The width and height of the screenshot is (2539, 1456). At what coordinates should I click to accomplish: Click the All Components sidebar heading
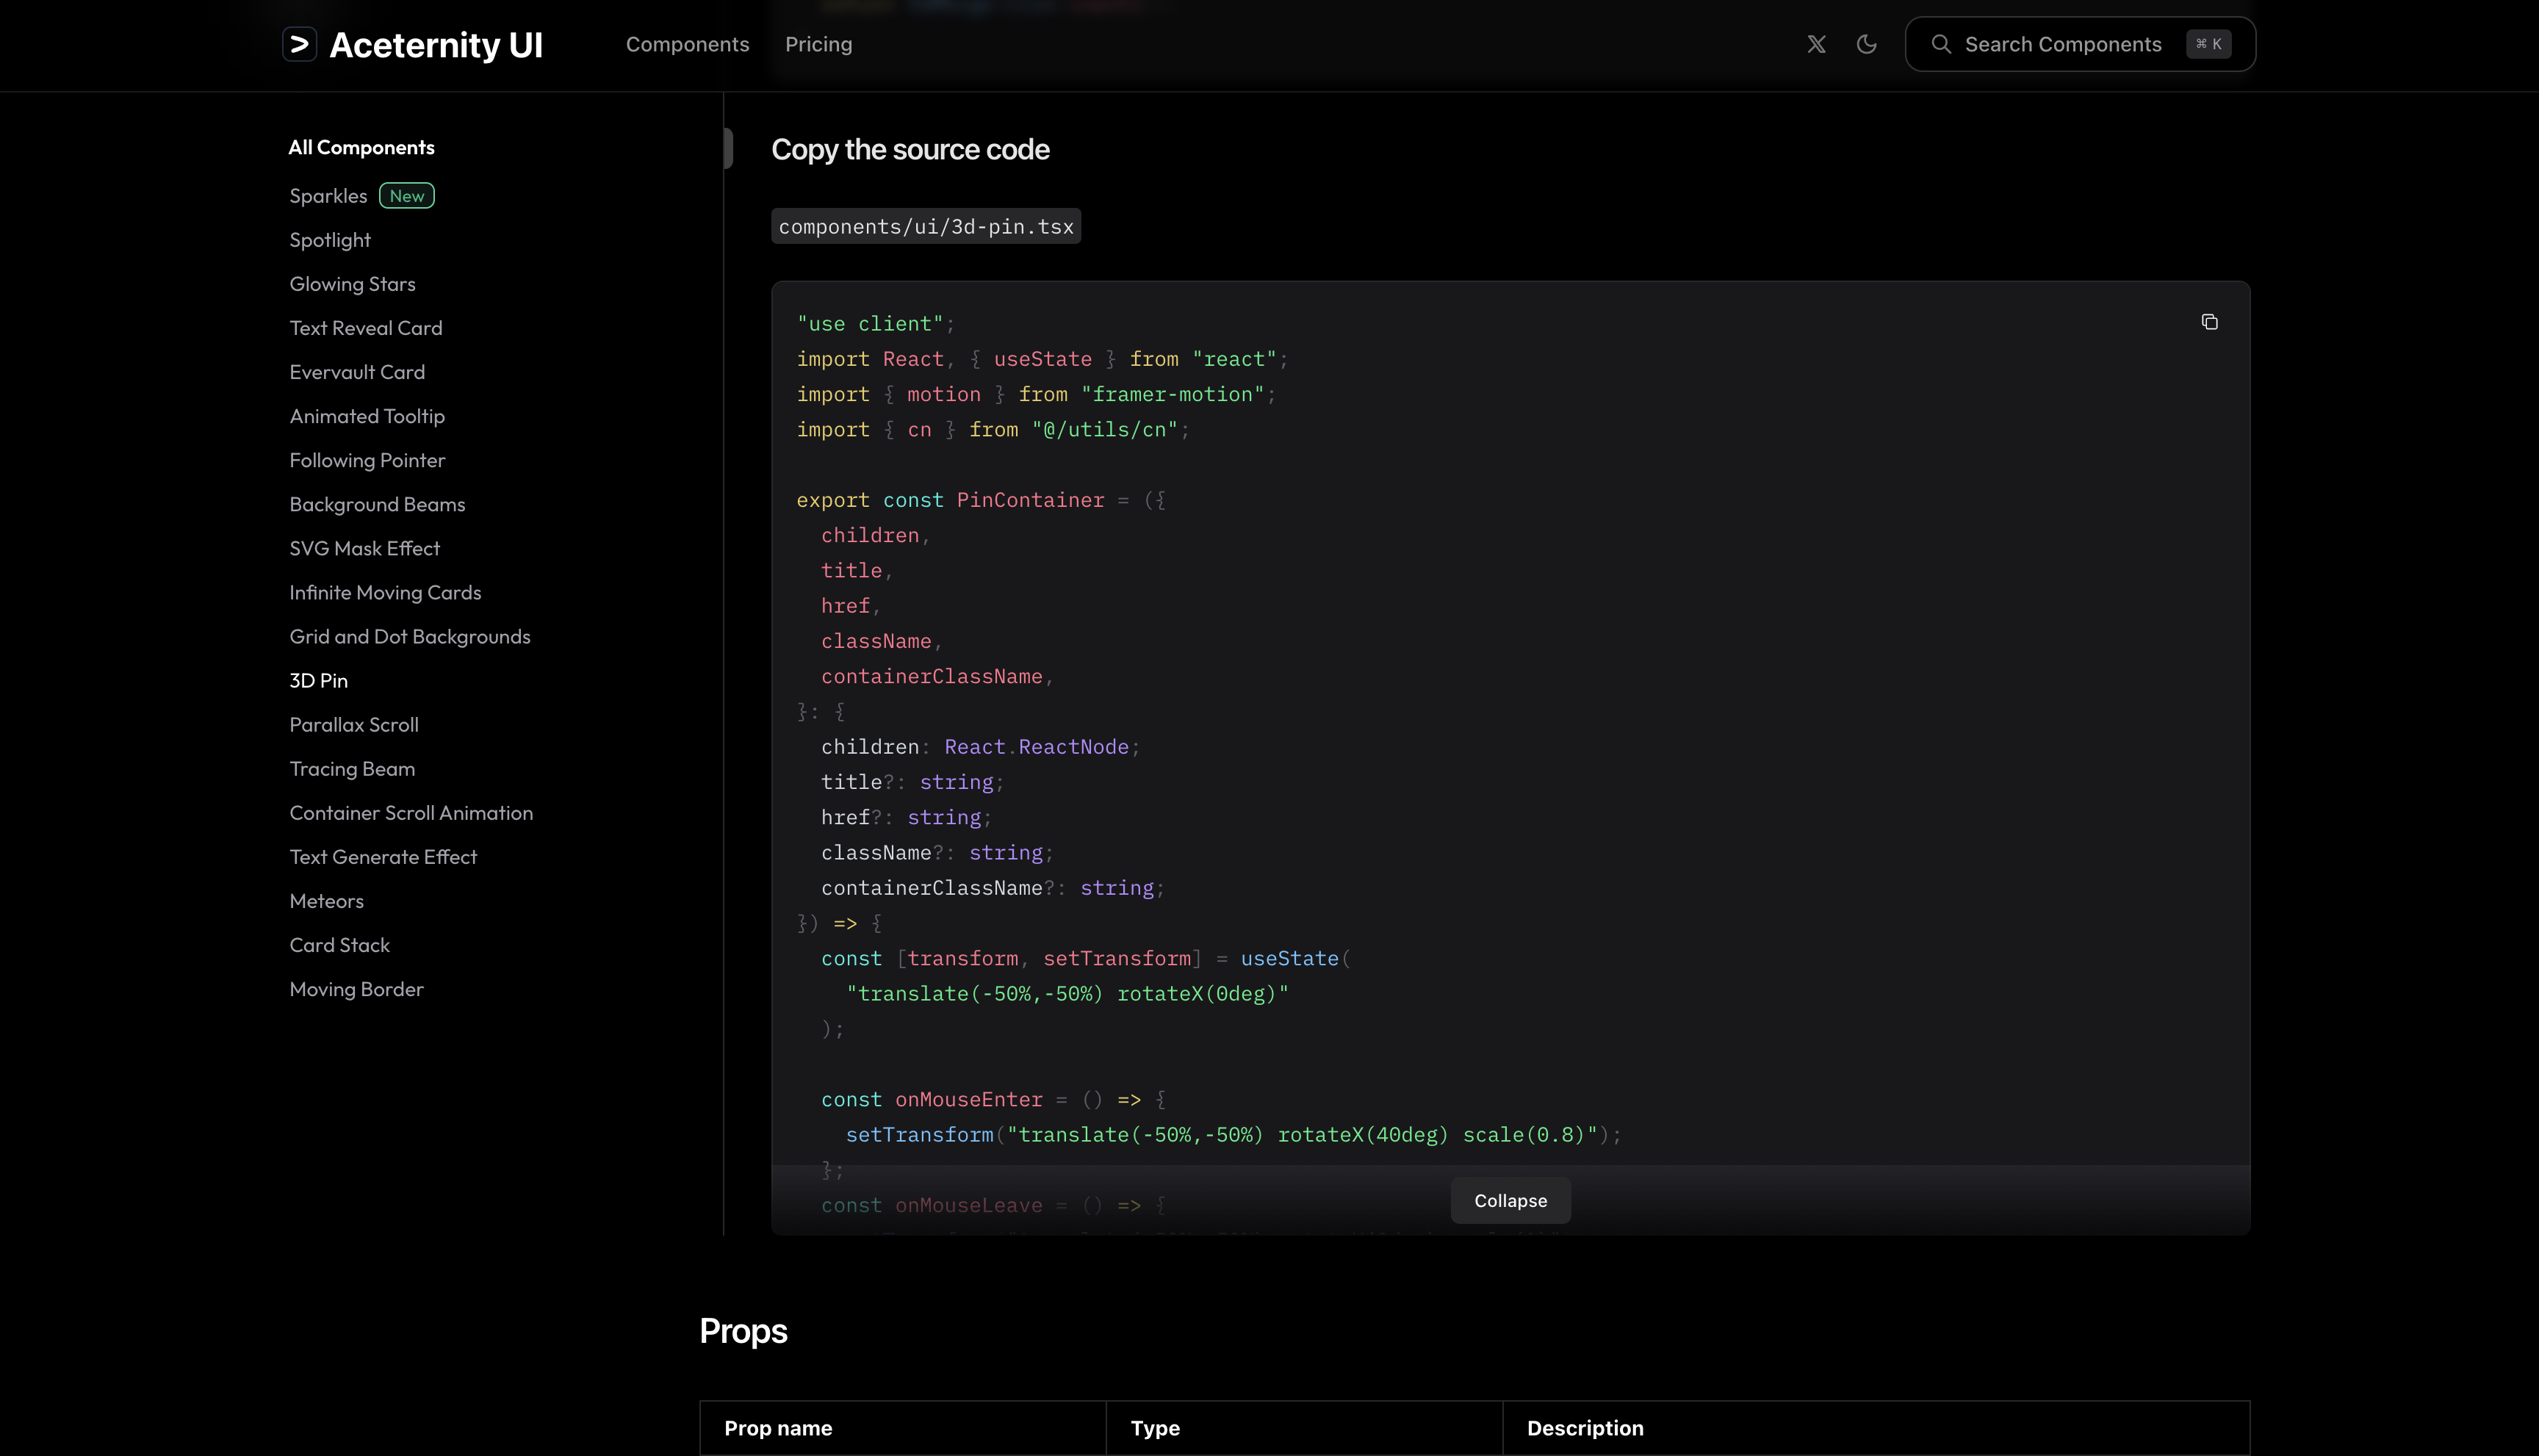tap(361, 147)
